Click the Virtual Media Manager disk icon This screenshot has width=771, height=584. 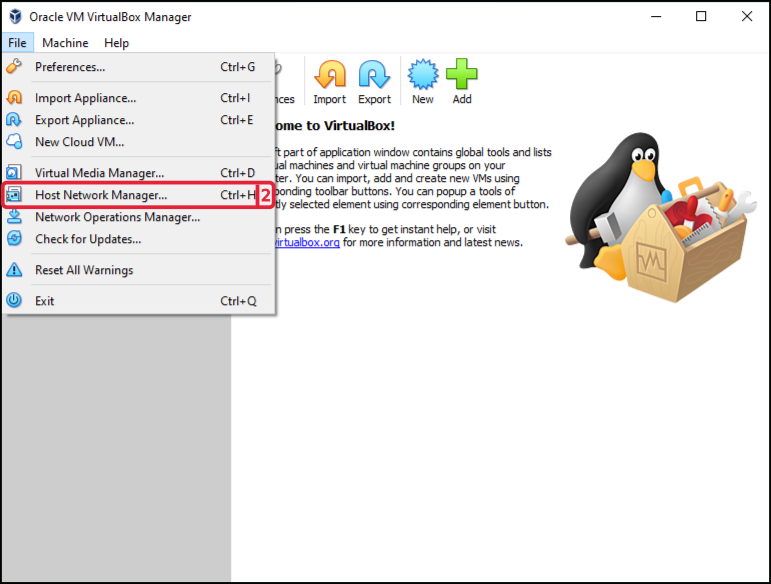[14, 173]
